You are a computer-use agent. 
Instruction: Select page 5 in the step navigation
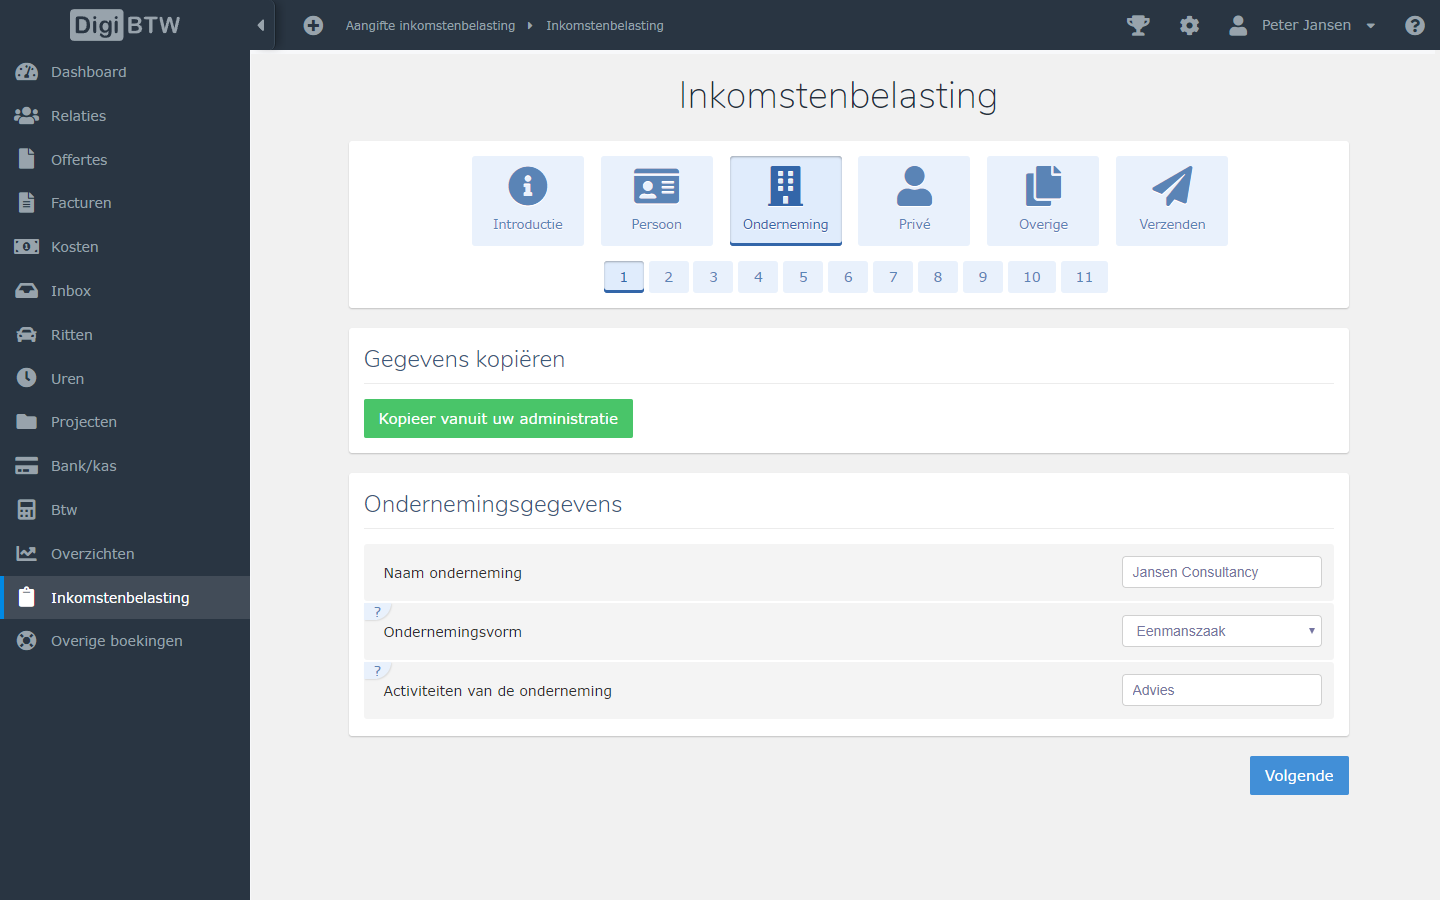click(803, 277)
